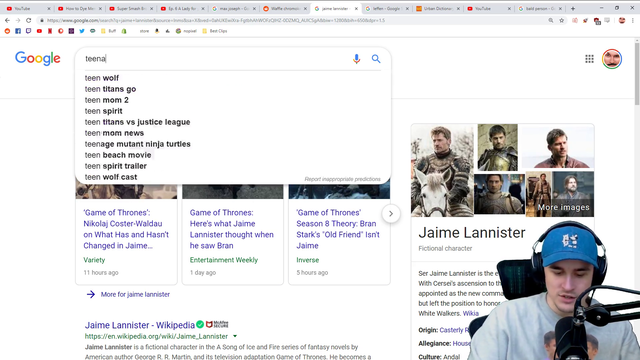
Task: Open the Twitter bird bookmark
Action: coord(82,31)
